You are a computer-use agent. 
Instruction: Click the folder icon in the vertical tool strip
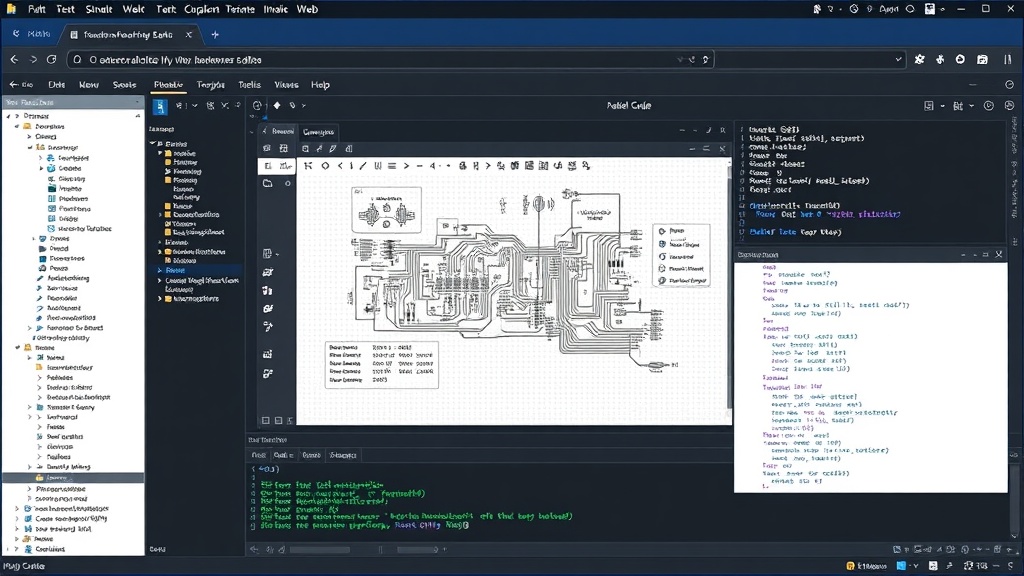[x=268, y=184]
